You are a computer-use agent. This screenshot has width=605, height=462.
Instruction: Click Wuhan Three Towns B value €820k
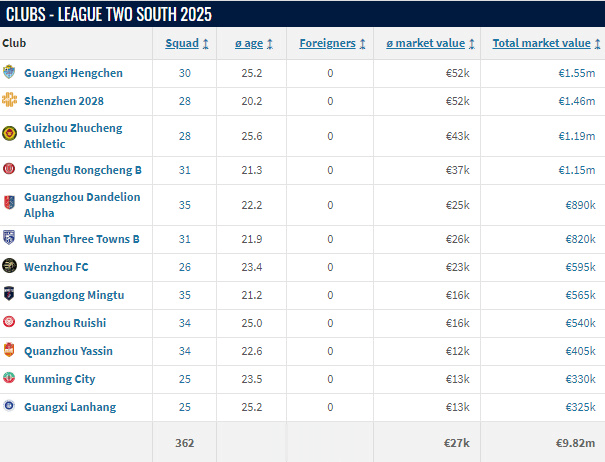coord(580,239)
